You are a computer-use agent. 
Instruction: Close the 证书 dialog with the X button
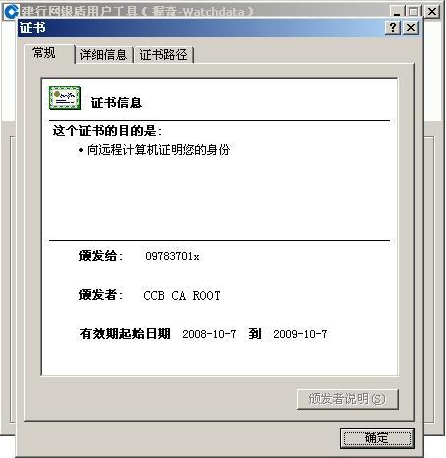coord(411,27)
